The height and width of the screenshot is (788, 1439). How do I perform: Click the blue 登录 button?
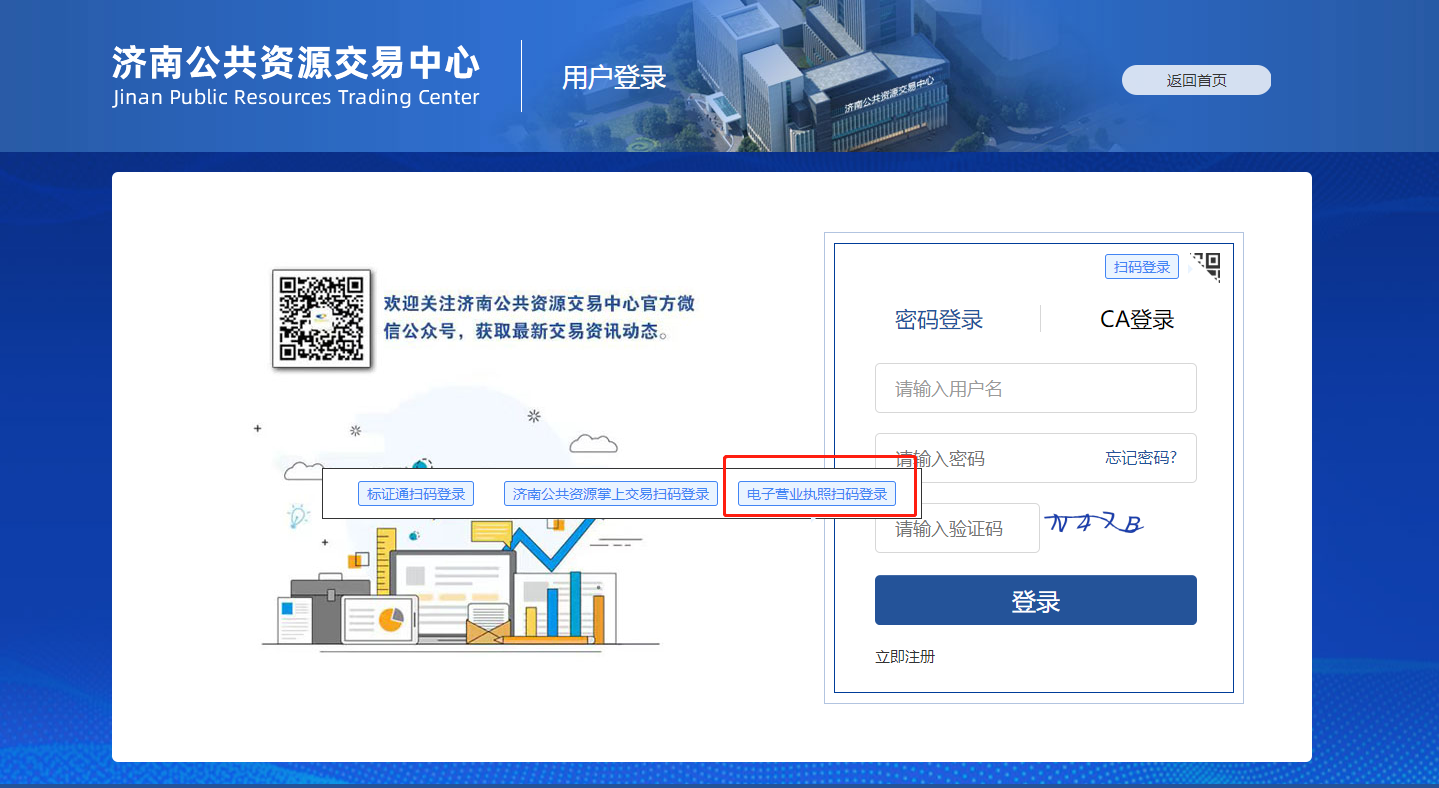[1035, 600]
